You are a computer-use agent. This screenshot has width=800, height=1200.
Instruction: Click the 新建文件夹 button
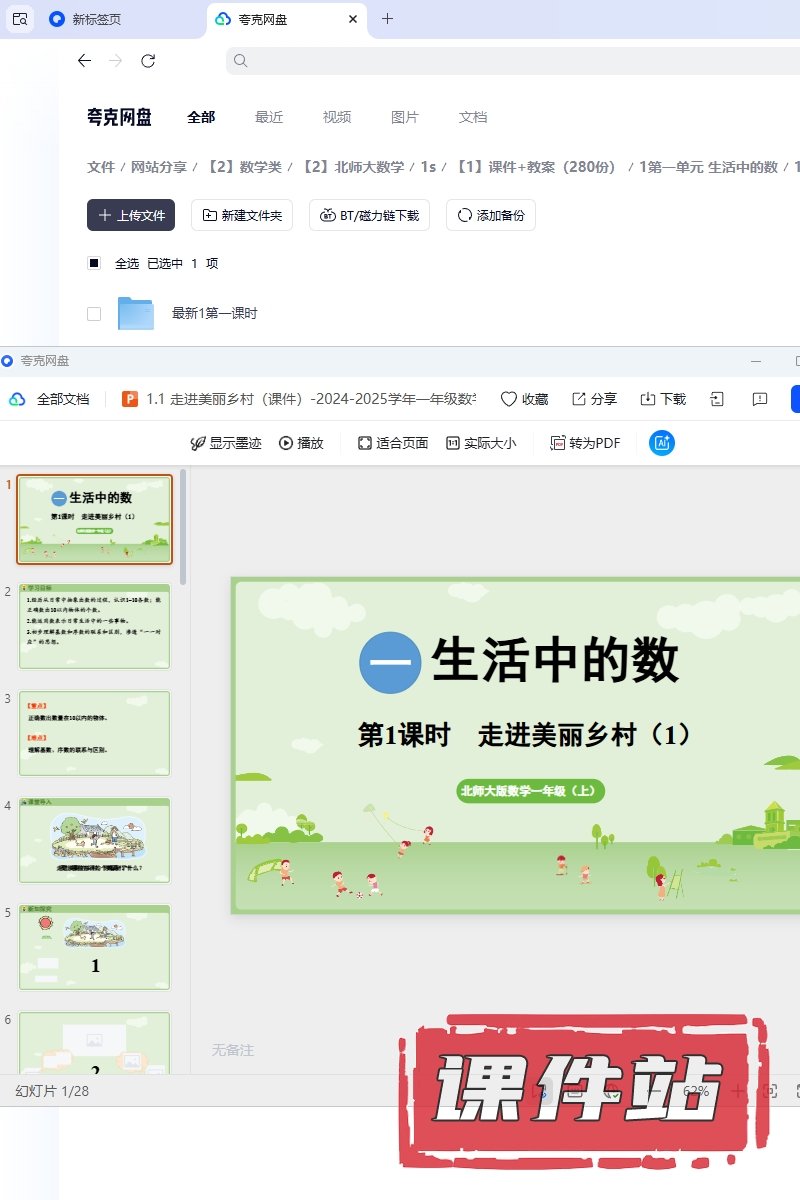pyautogui.click(x=242, y=215)
